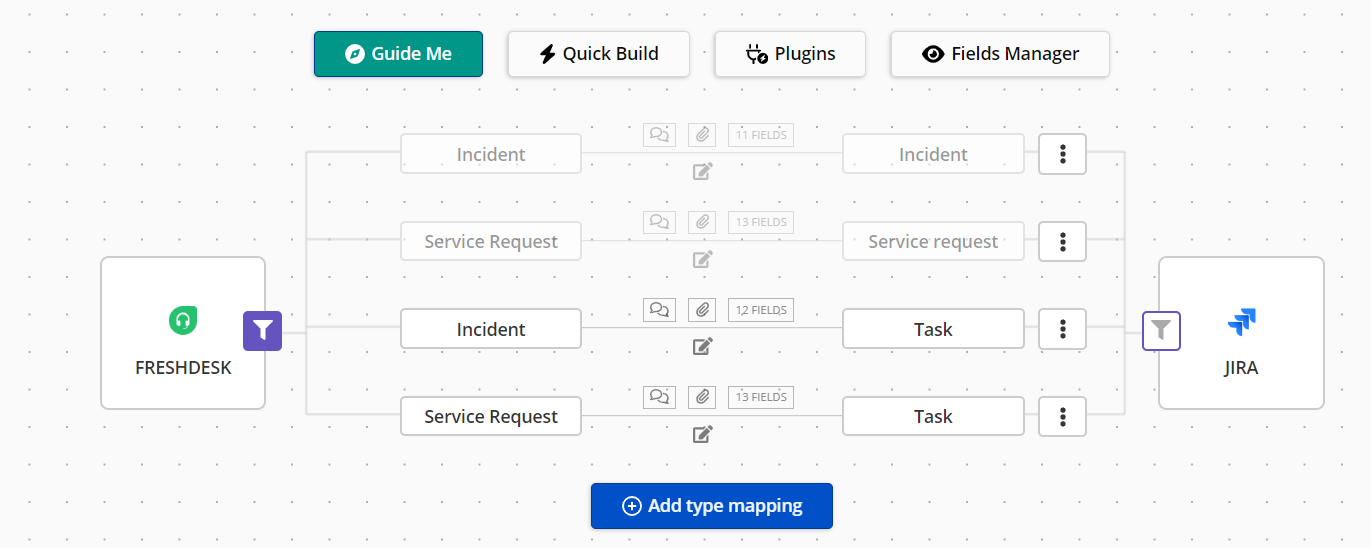Open options menu for Service Request-to-Task mapping
Screen dimensions: 1371x548
coord(1063,416)
